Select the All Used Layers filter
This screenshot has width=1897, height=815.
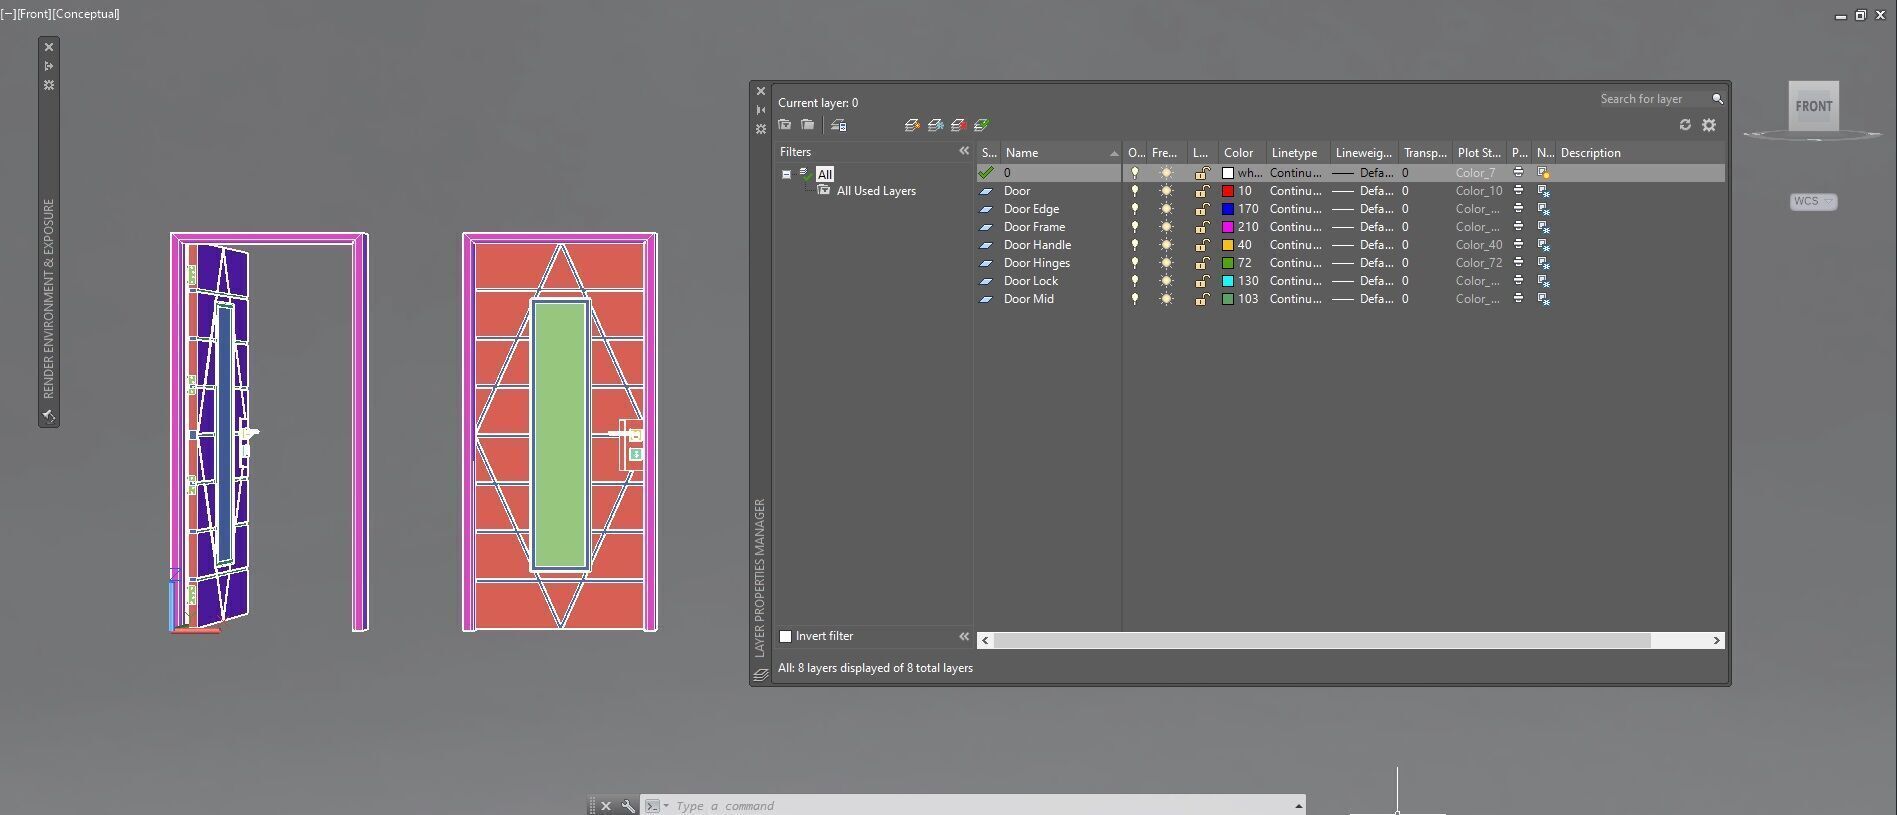click(x=876, y=191)
